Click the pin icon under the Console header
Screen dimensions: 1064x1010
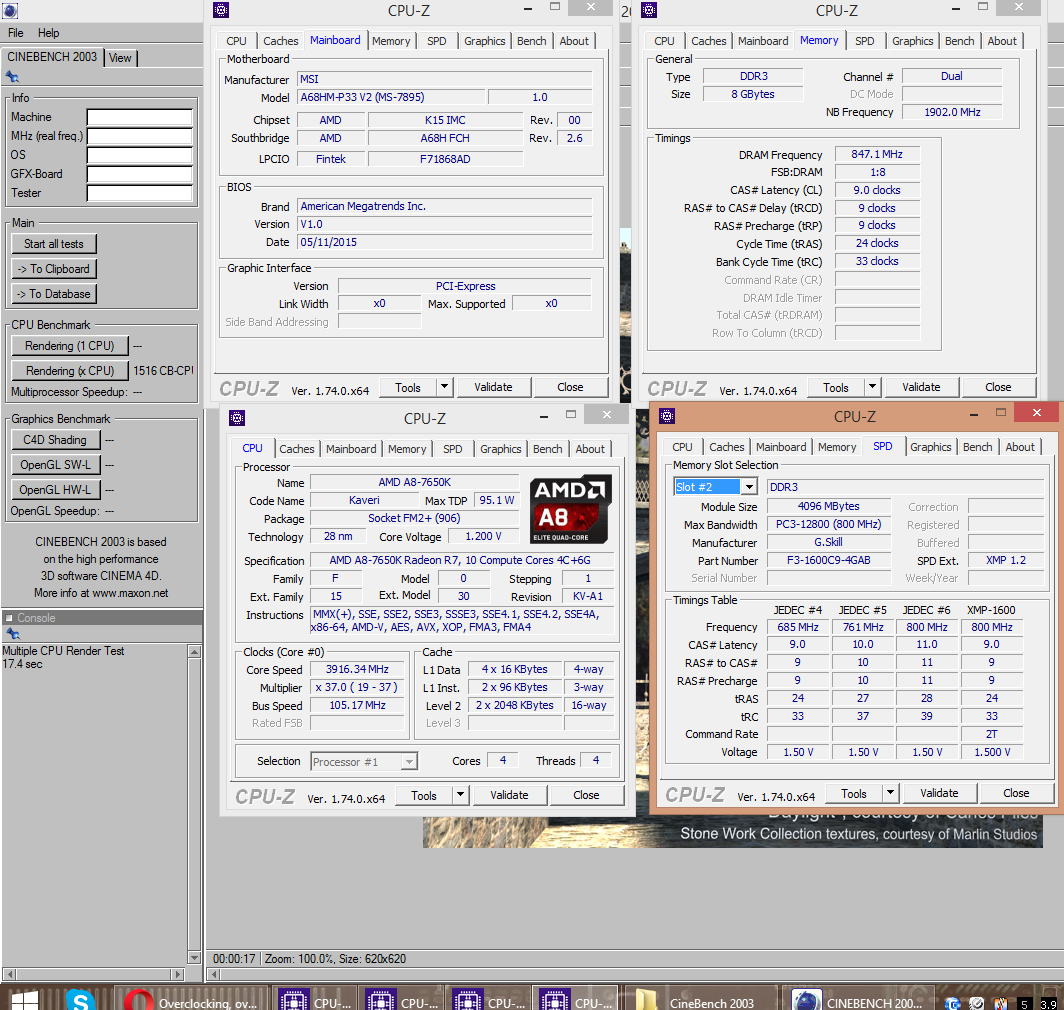[x=12, y=633]
